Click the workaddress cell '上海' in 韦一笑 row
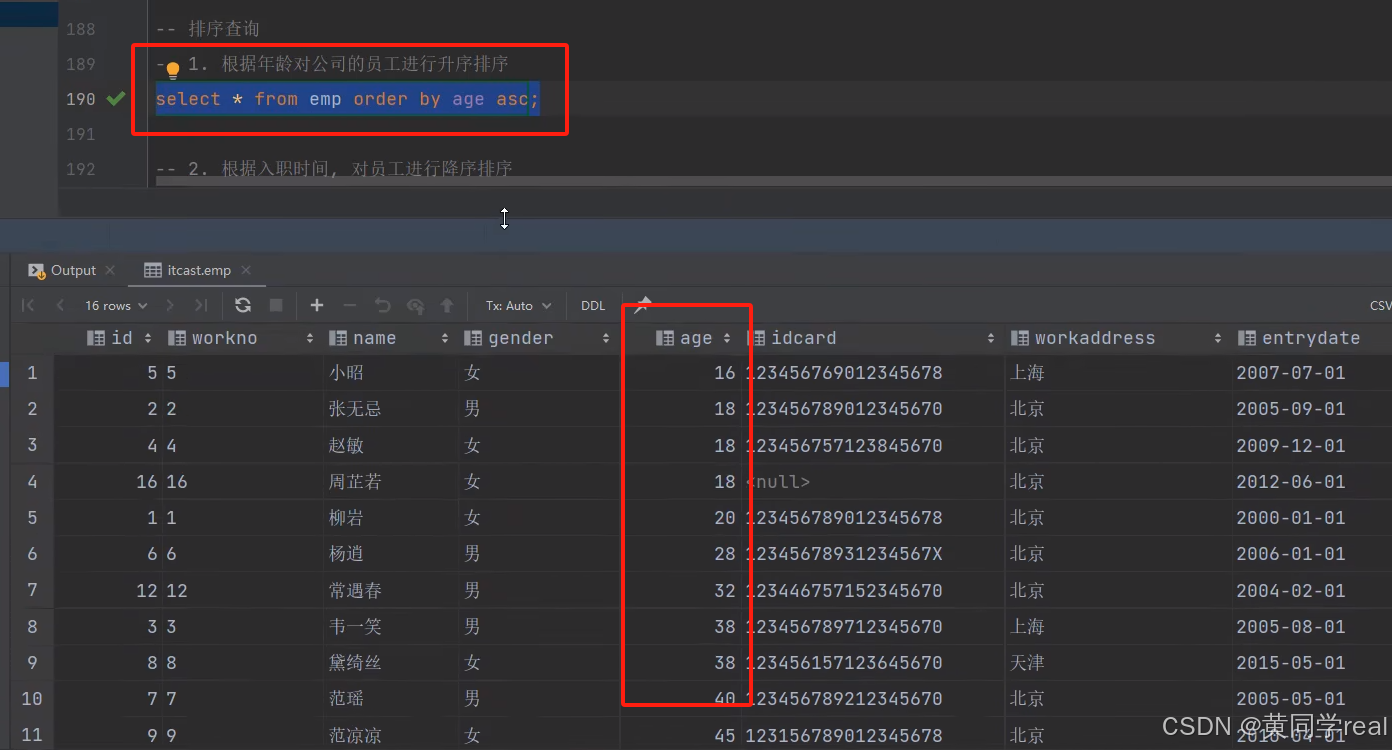 coord(1027,627)
